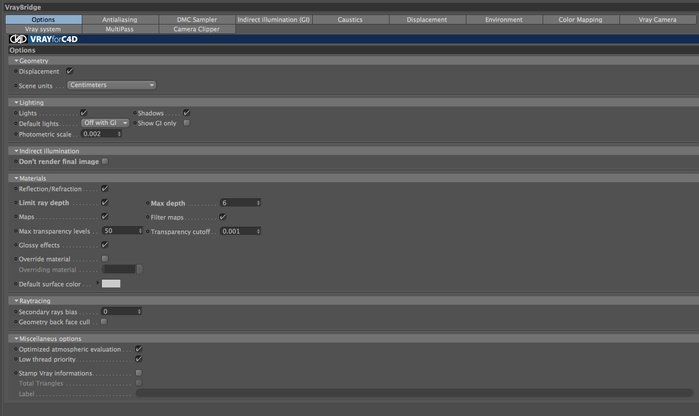Select the Options tab
Image resolution: width=699 pixels, height=416 pixels.
[43, 20]
